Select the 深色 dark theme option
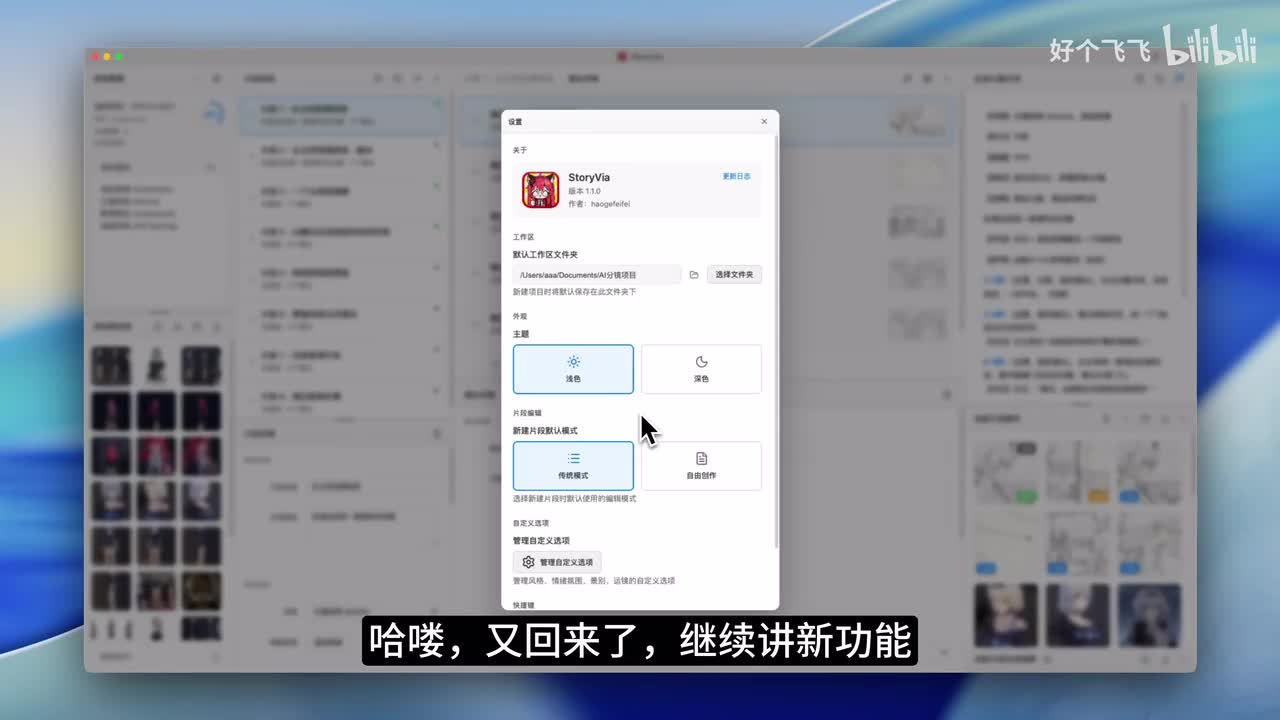Screen dimensions: 1280x720 click(x=701, y=369)
